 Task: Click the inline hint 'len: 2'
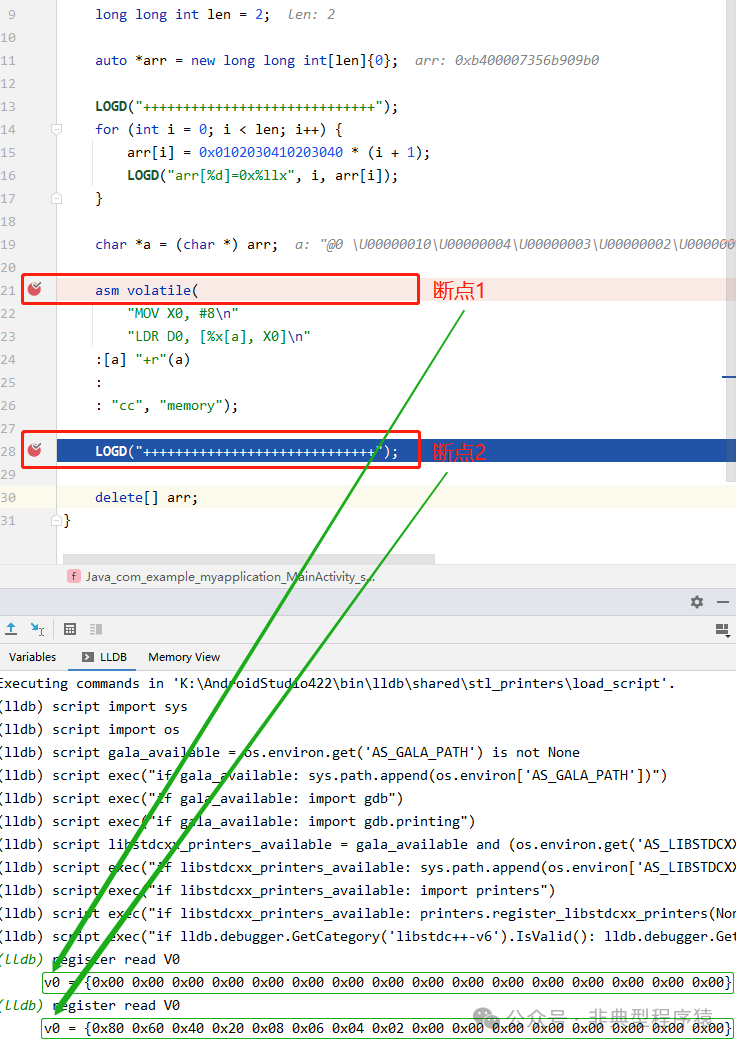[311, 14]
